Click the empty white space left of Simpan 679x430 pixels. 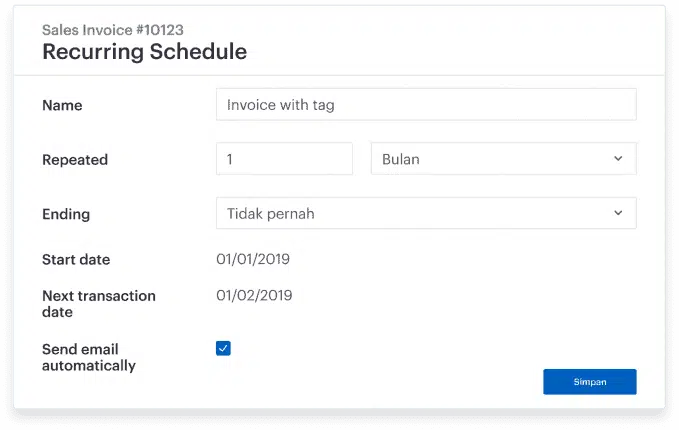tap(400, 382)
